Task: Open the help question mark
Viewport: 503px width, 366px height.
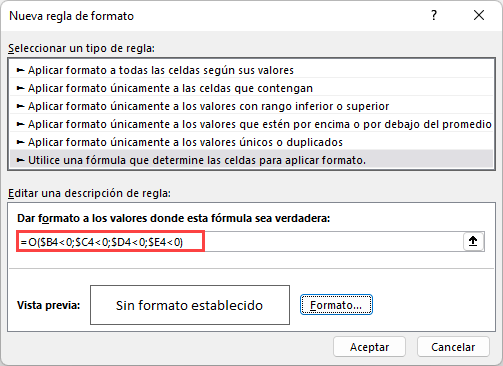Action: 434,15
